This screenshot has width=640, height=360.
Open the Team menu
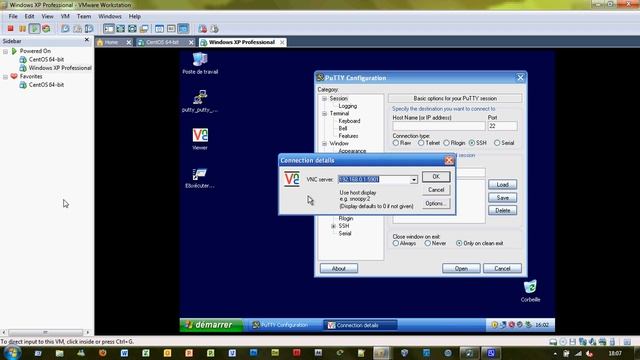point(84,16)
